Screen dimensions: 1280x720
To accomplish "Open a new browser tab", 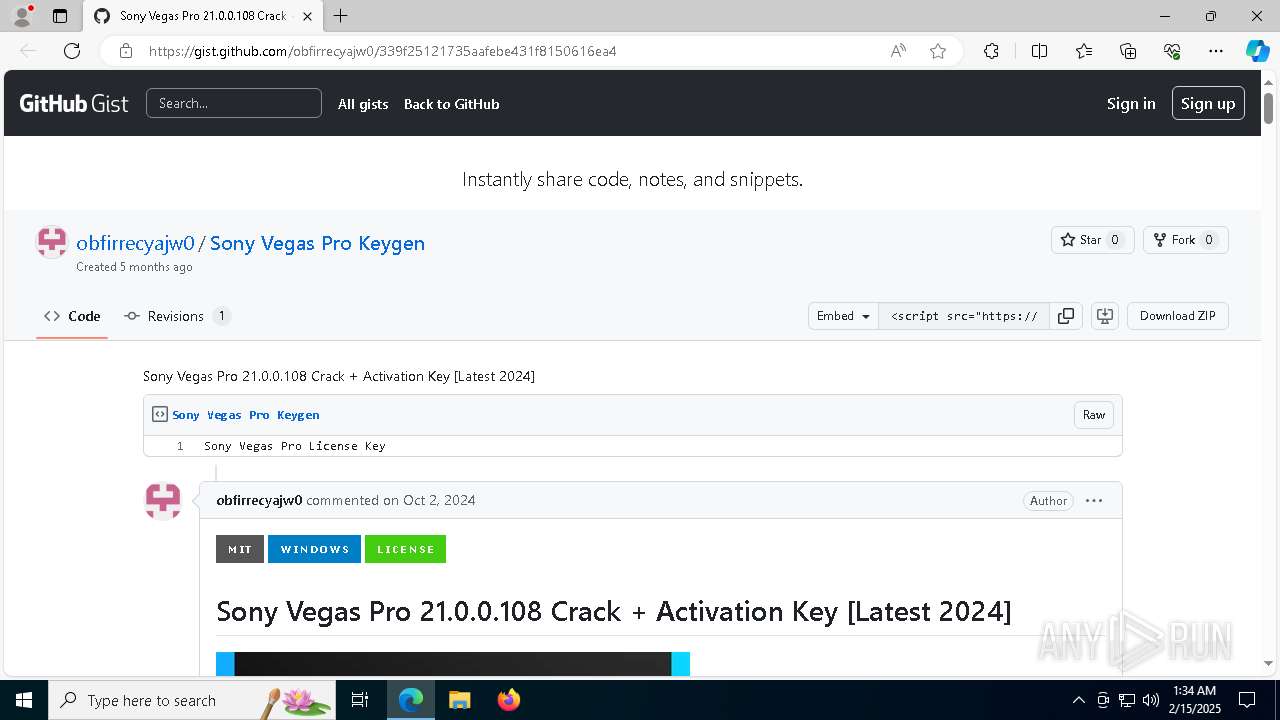I will pos(341,16).
